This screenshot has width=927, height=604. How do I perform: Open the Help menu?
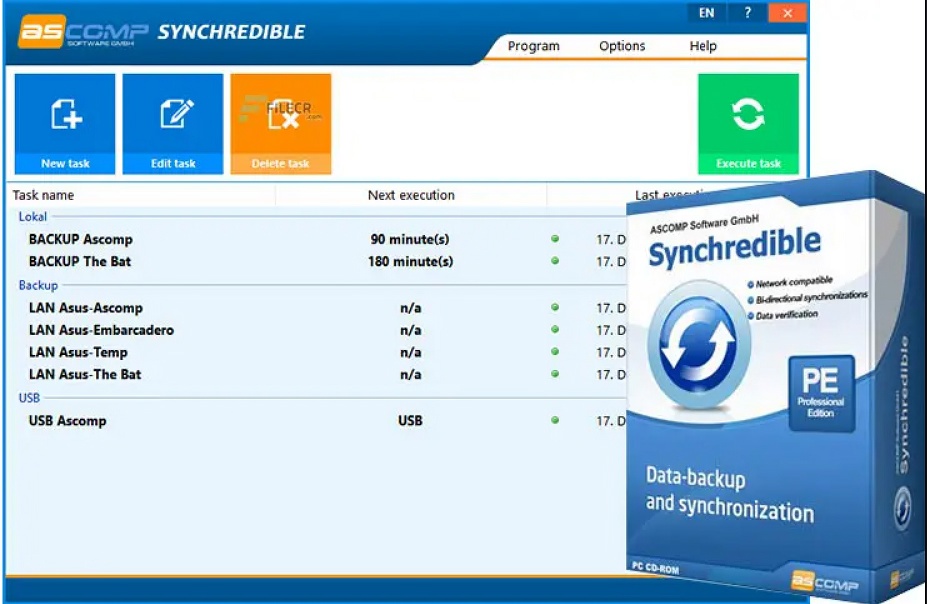pos(703,46)
